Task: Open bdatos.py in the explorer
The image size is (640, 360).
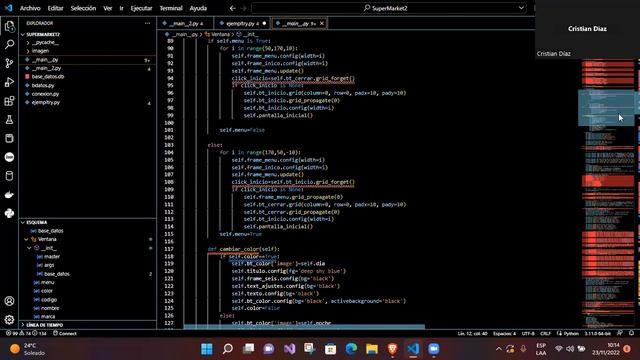Action: [43, 85]
